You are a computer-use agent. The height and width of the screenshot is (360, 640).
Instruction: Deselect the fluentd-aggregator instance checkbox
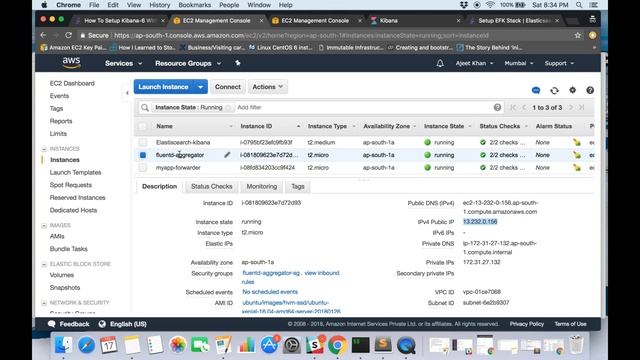(142, 155)
